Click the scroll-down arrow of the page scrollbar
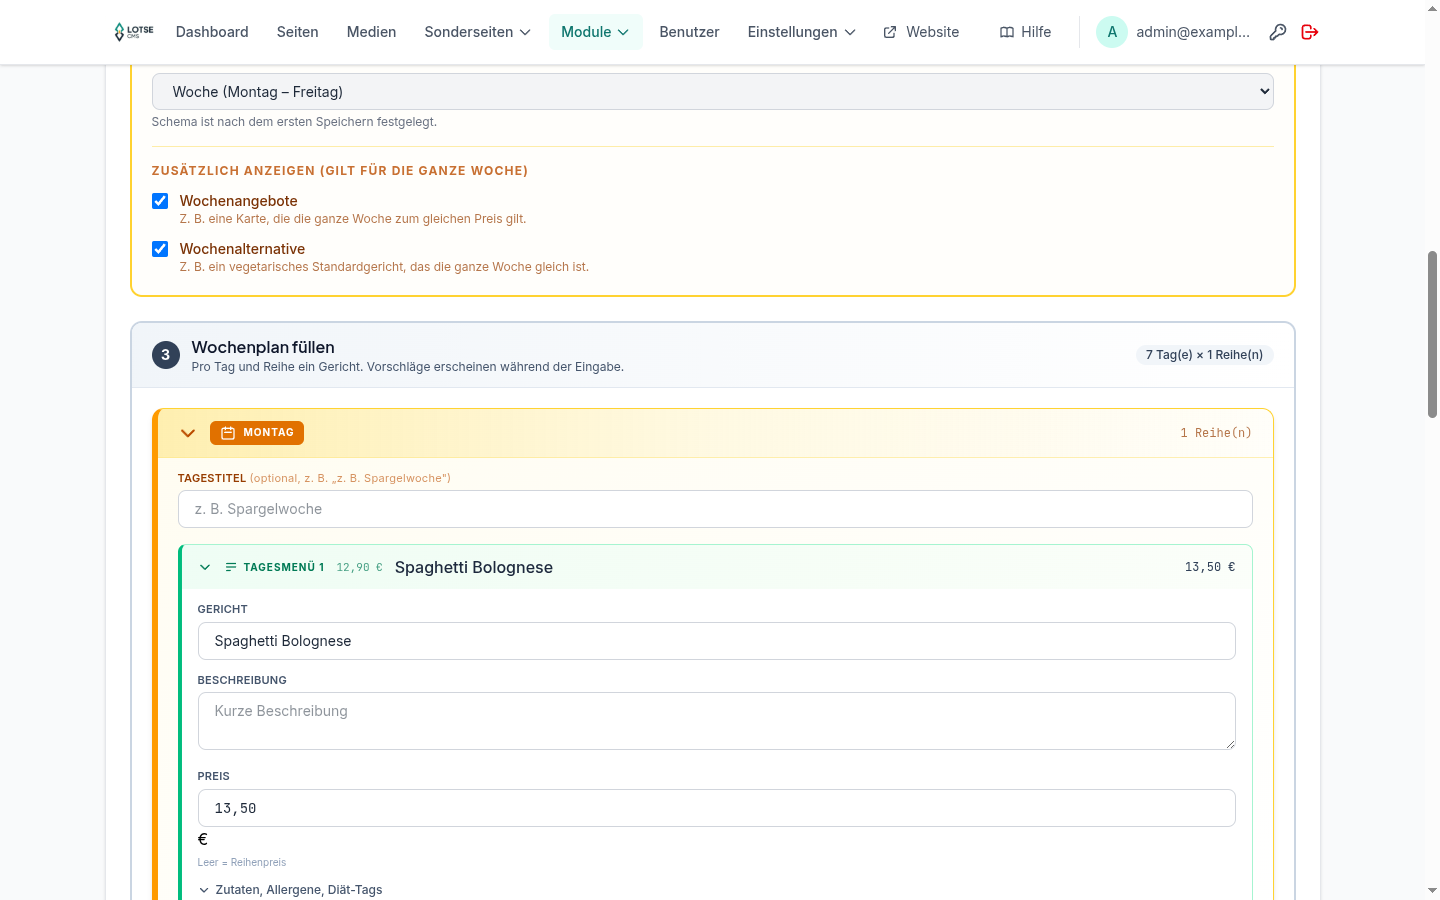 coord(1432,890)
